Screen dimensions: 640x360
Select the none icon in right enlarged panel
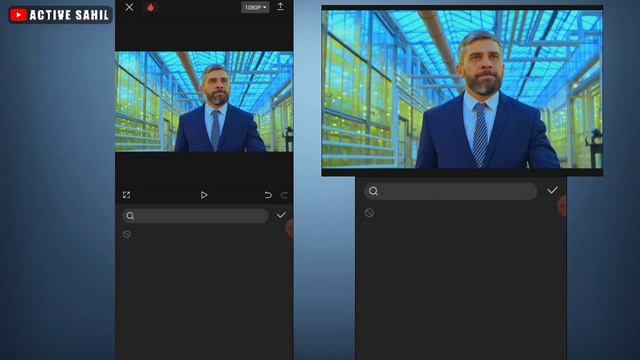point(369,213)
